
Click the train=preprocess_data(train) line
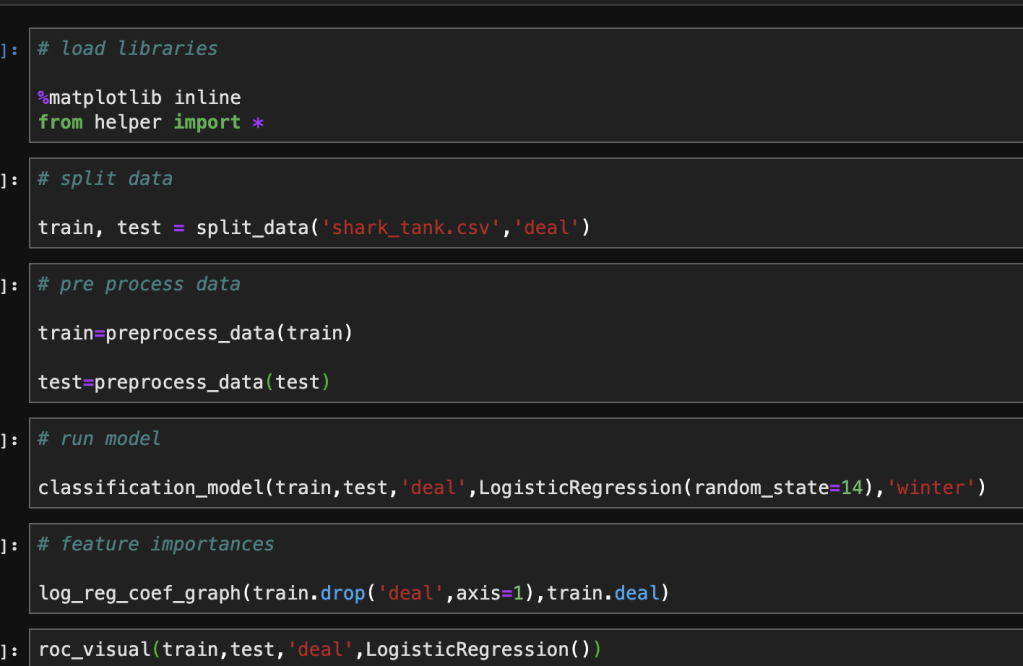tap(195, 332)
